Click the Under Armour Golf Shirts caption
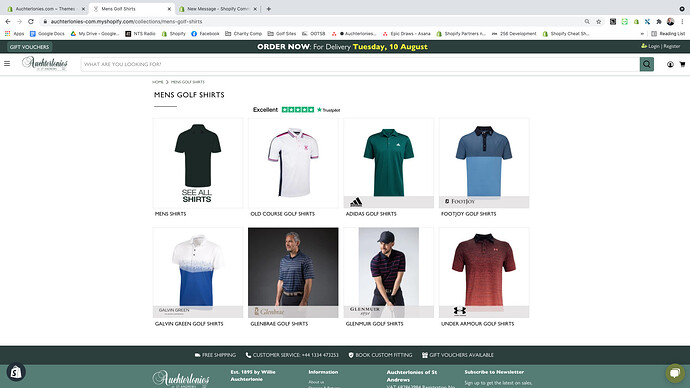 477,324
